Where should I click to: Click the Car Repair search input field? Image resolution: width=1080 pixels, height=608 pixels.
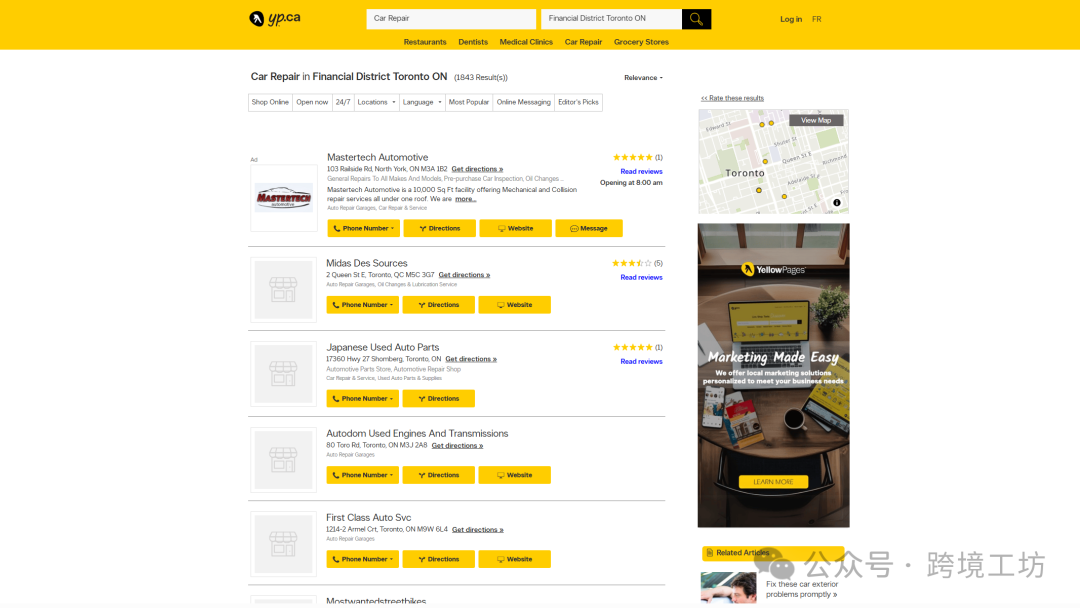tap(450, 19)
